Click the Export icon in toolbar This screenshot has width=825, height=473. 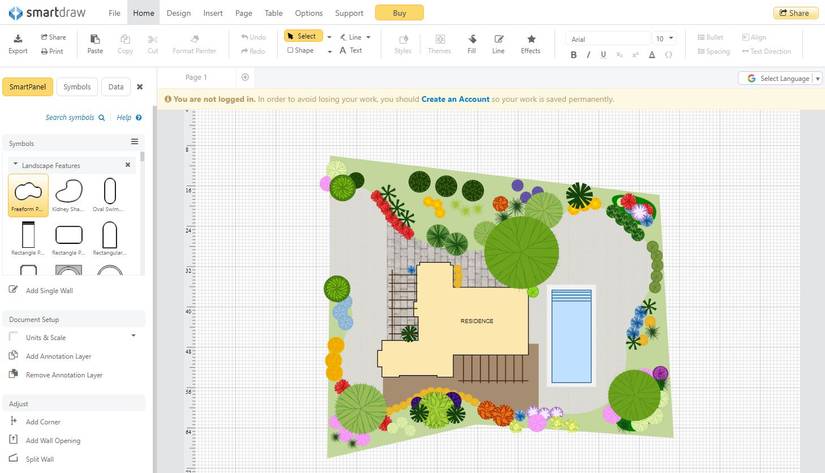point(18,38)
